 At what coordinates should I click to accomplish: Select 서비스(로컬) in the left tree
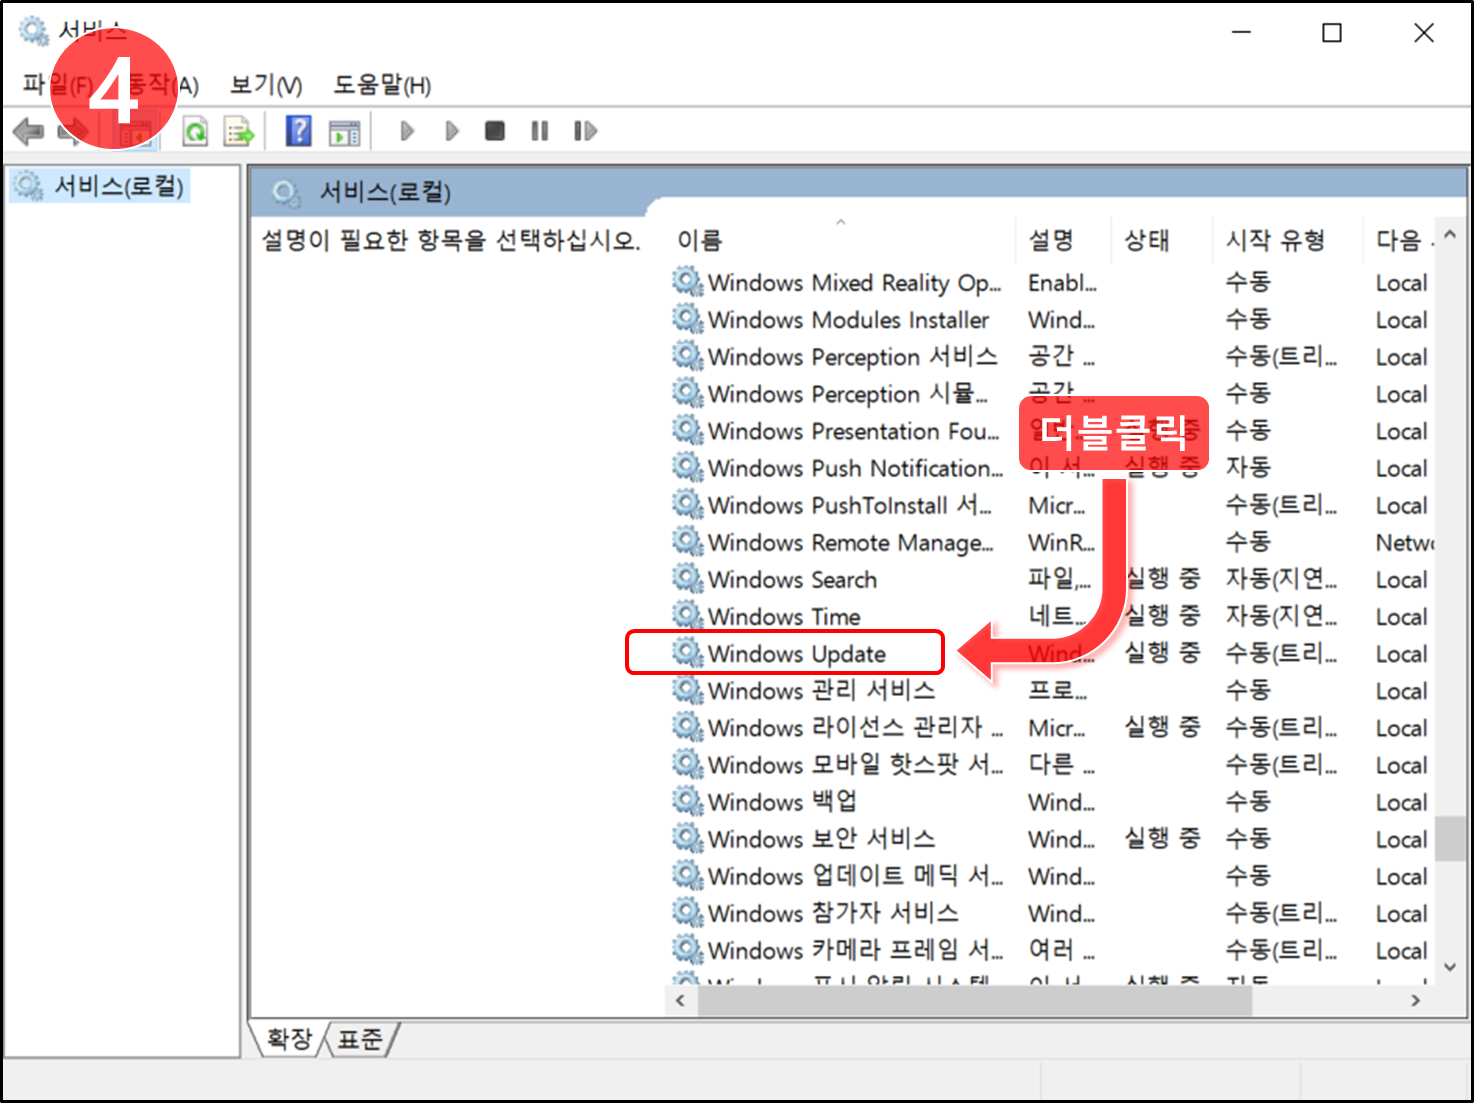tap(100, 186)
